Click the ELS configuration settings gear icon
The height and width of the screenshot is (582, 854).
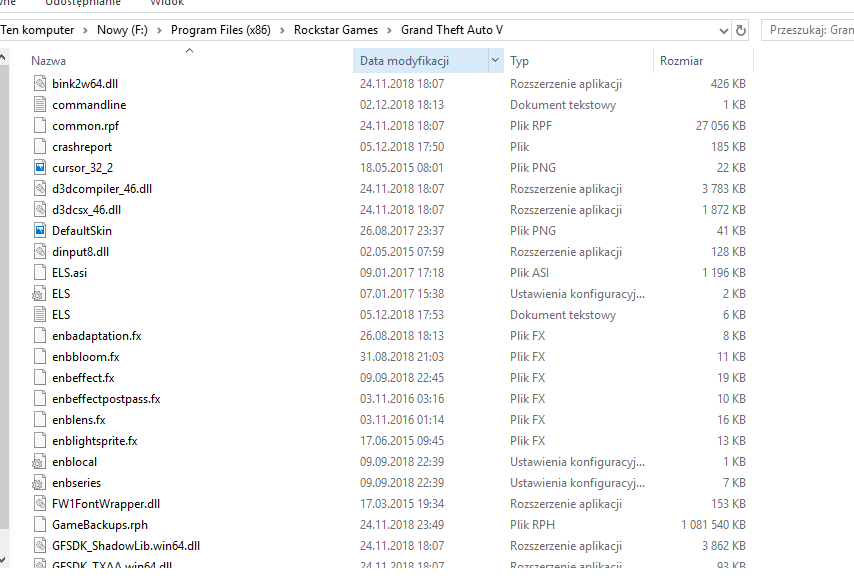(x=39, y=294)
